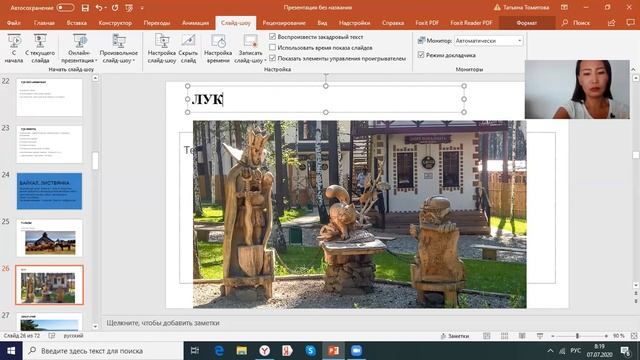Start slideshow from beginning
Image resolution: width=640 pixels, height=360 pixels.
(x=14, y=48)
